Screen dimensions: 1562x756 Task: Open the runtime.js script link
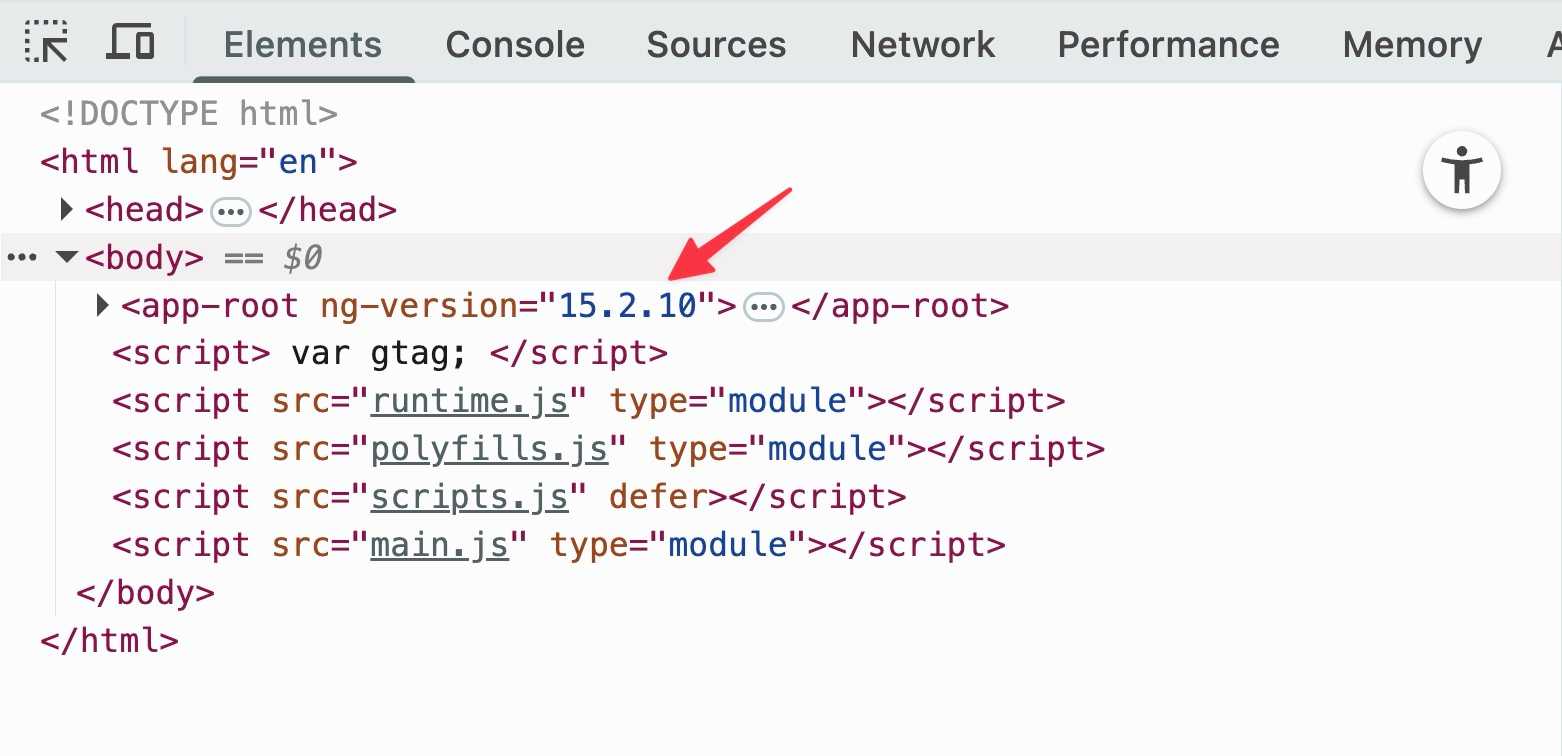pos(470,401)
